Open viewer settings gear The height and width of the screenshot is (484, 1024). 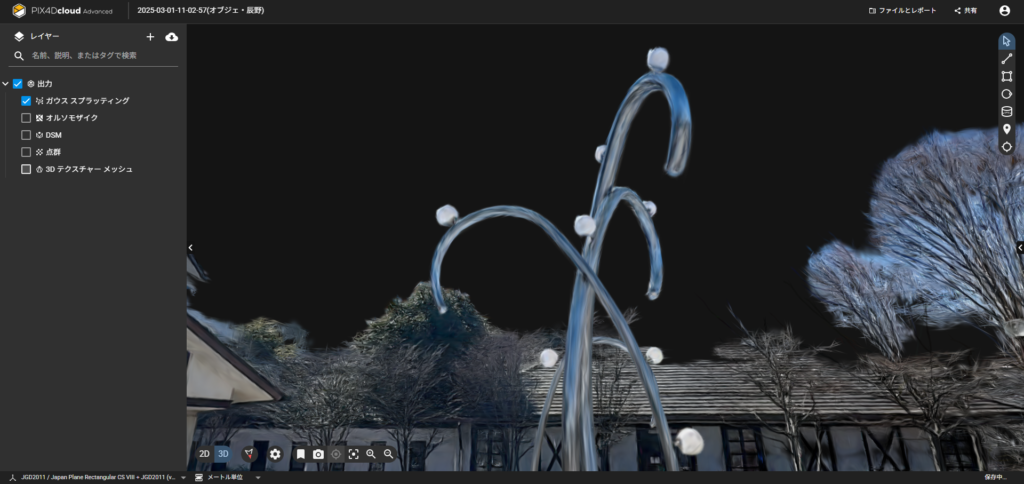[x=275, y=454]
